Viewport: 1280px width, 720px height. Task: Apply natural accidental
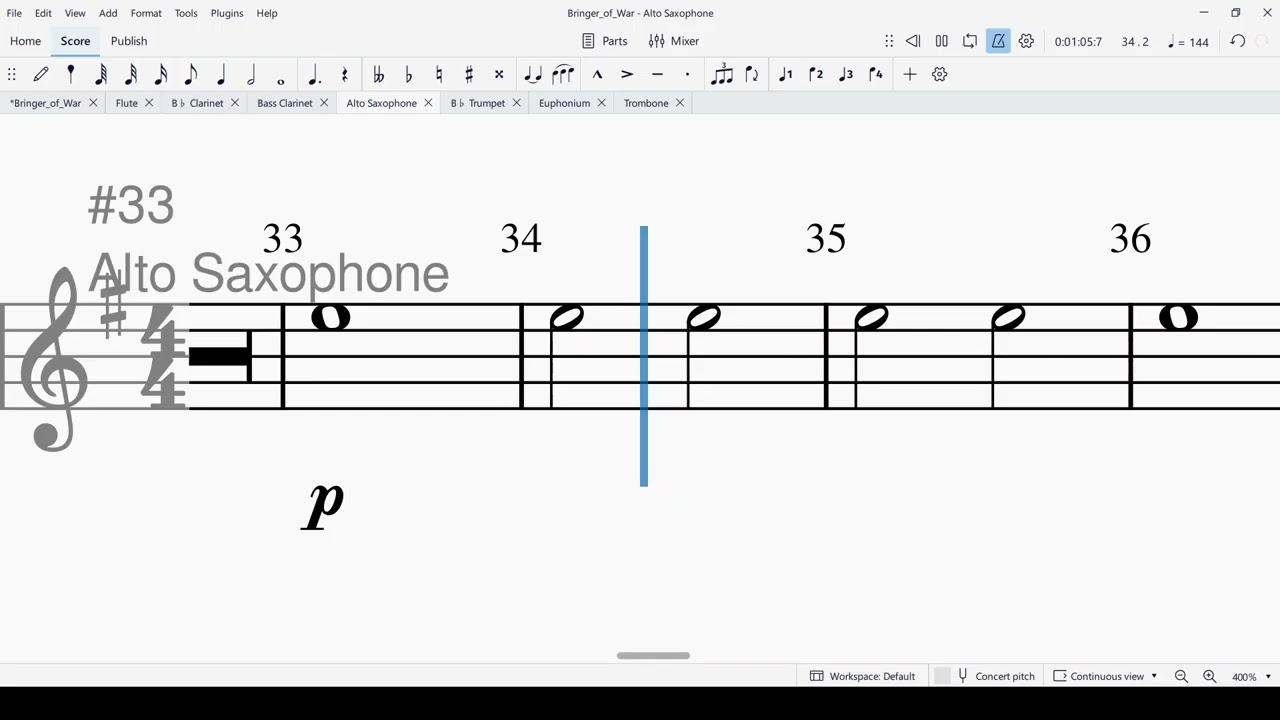438,74
